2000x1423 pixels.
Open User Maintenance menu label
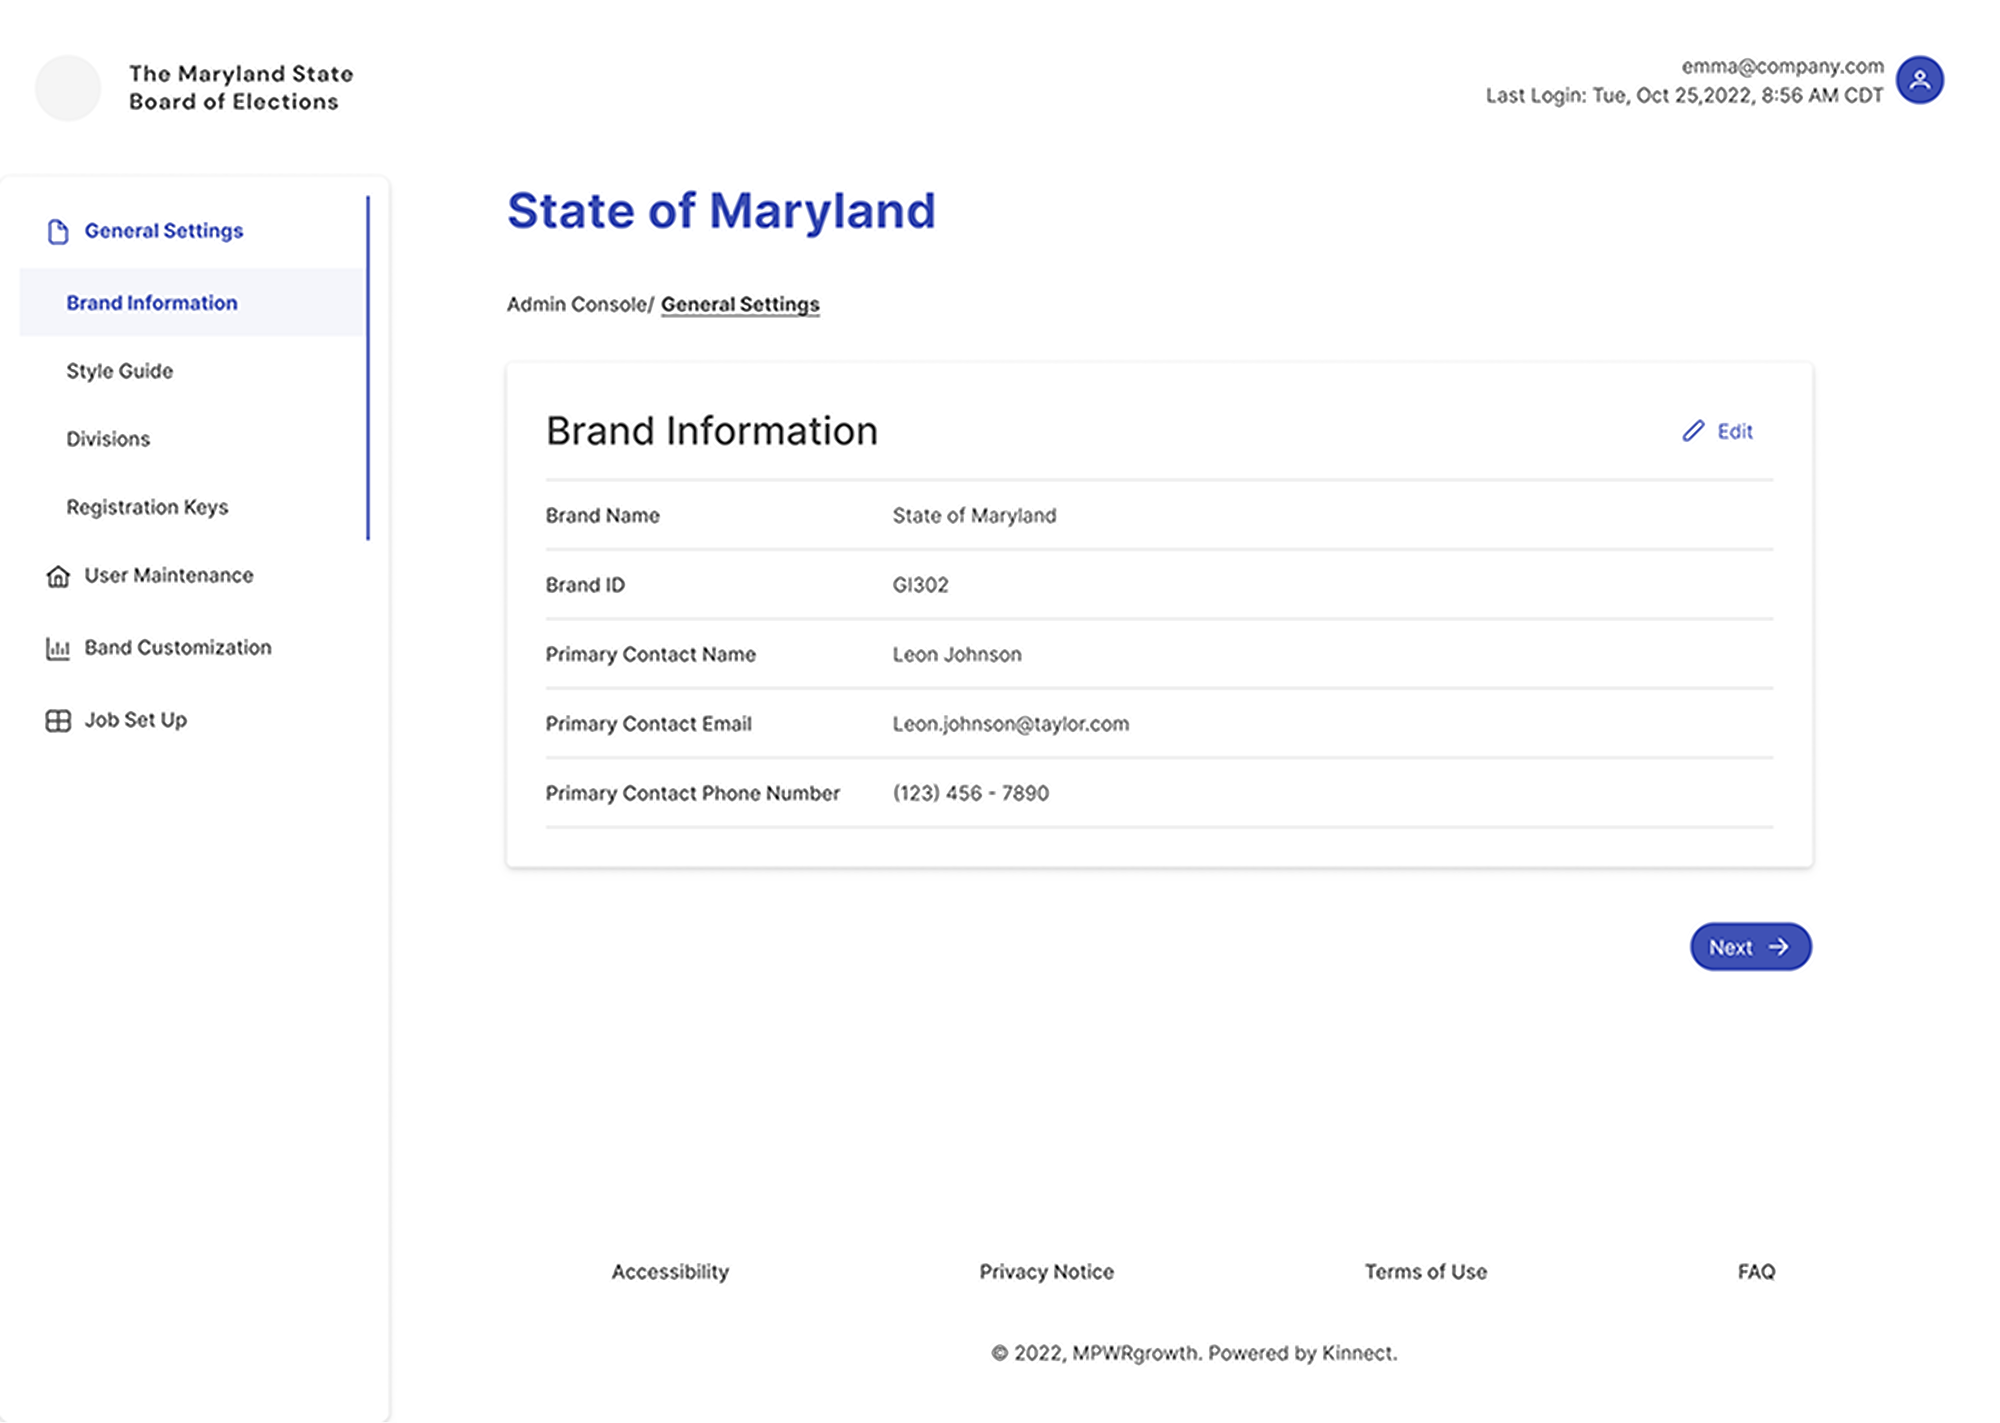coord(169,575)
